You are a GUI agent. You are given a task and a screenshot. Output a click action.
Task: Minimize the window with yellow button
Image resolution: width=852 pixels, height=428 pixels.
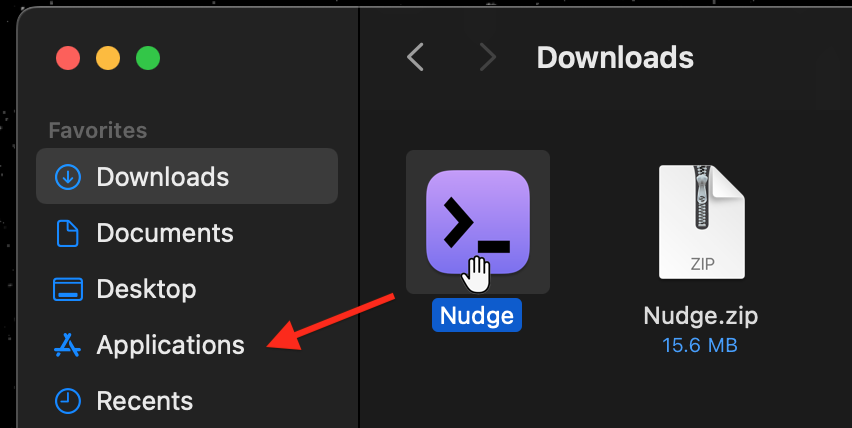(108, 58)
